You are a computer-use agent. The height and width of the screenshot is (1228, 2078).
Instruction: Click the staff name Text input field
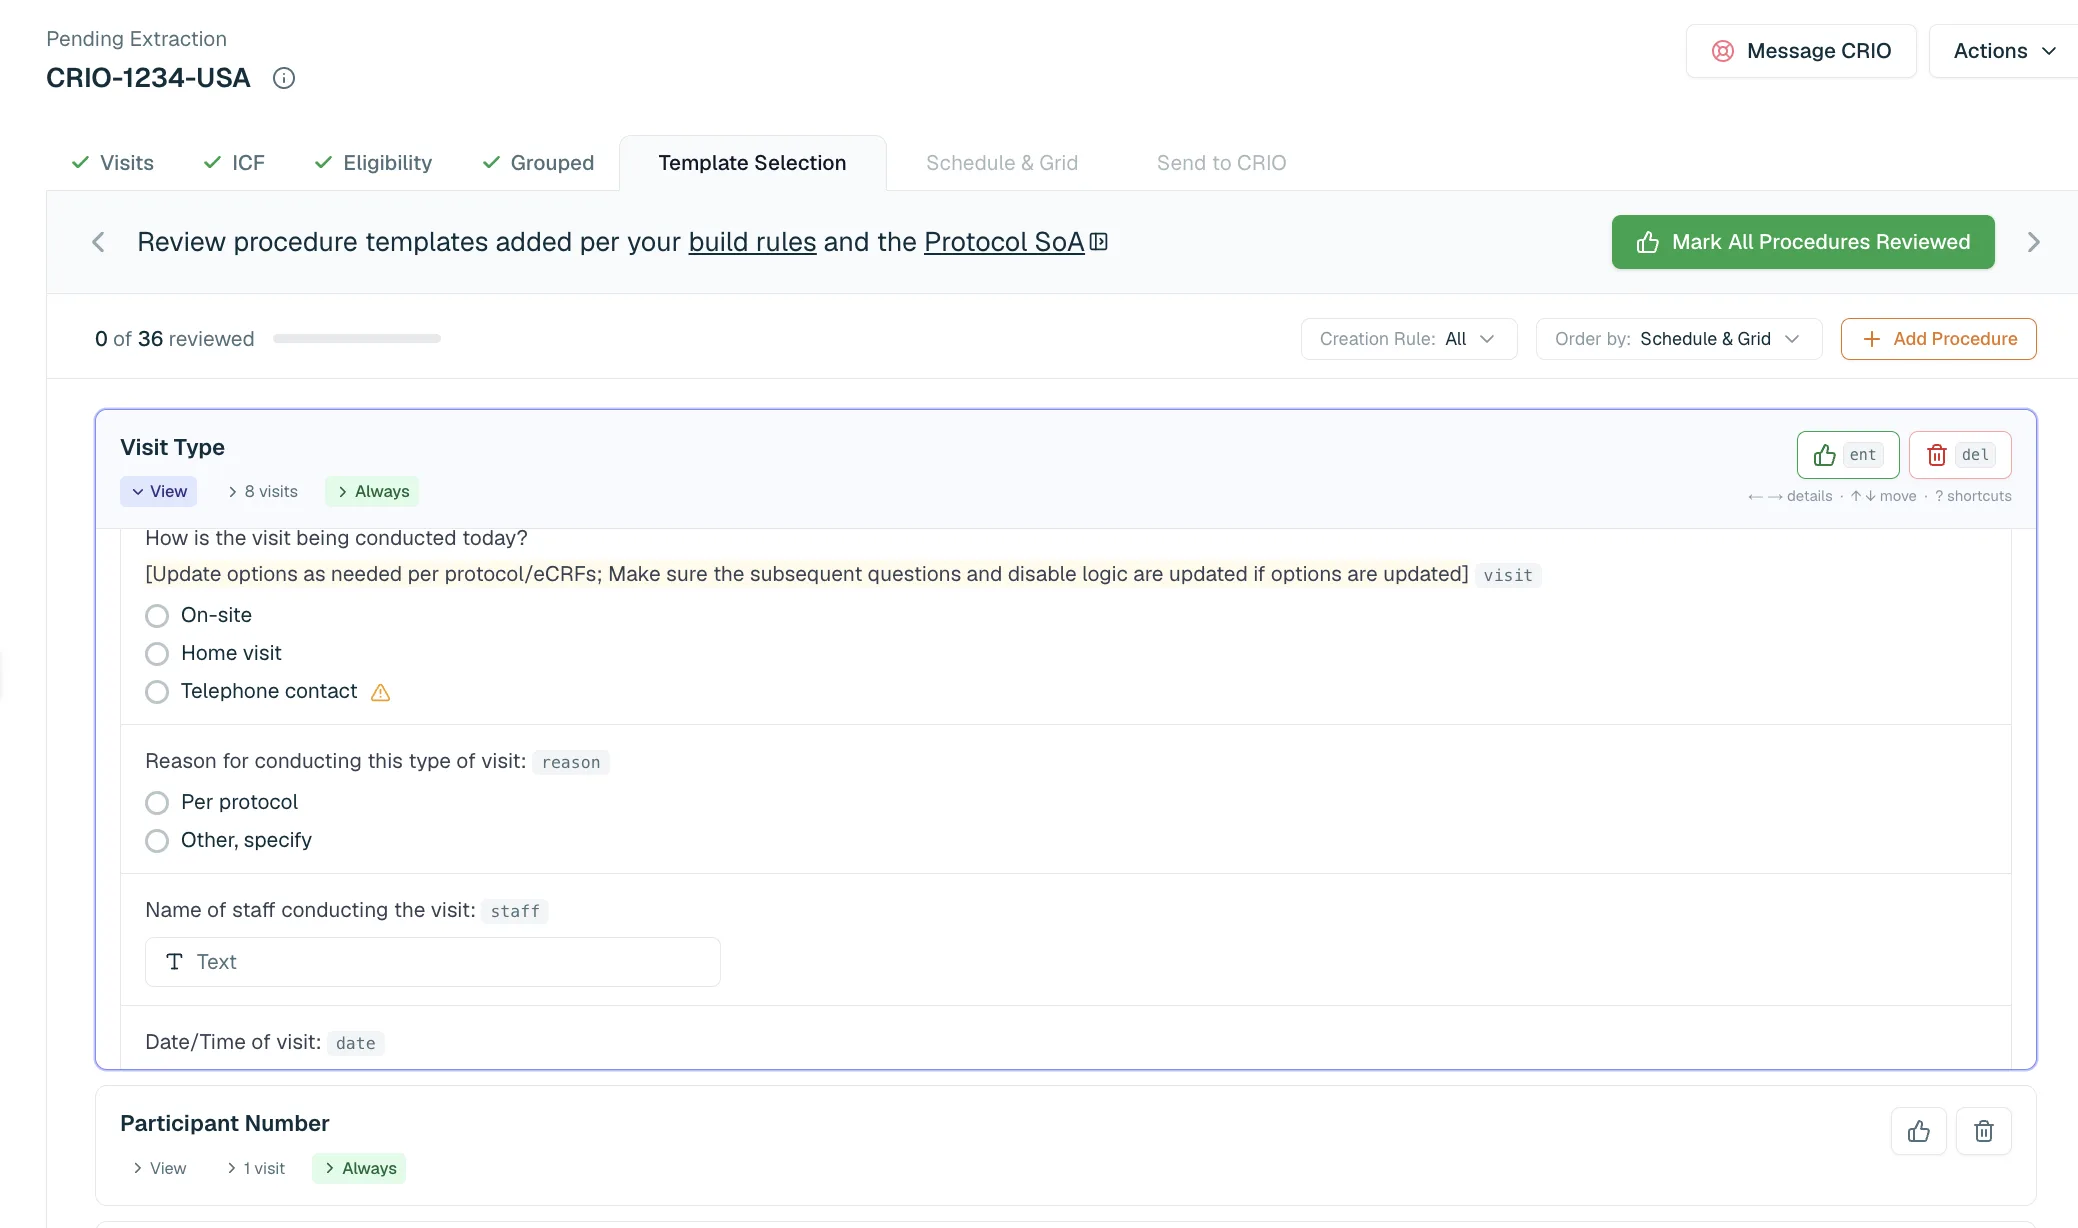(x=433, y=962)
